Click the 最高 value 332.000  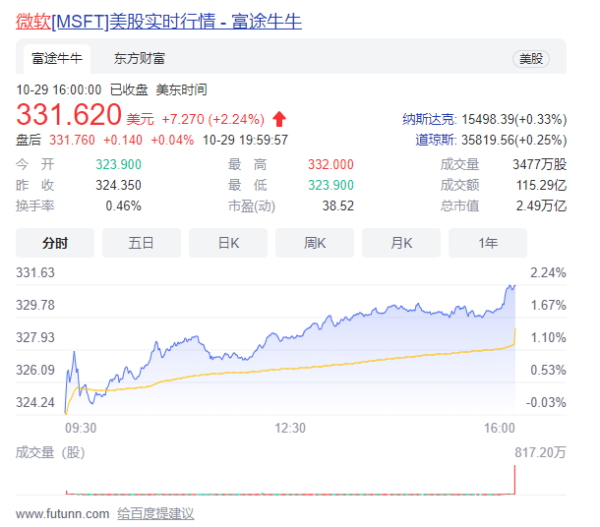pos(331,165)
